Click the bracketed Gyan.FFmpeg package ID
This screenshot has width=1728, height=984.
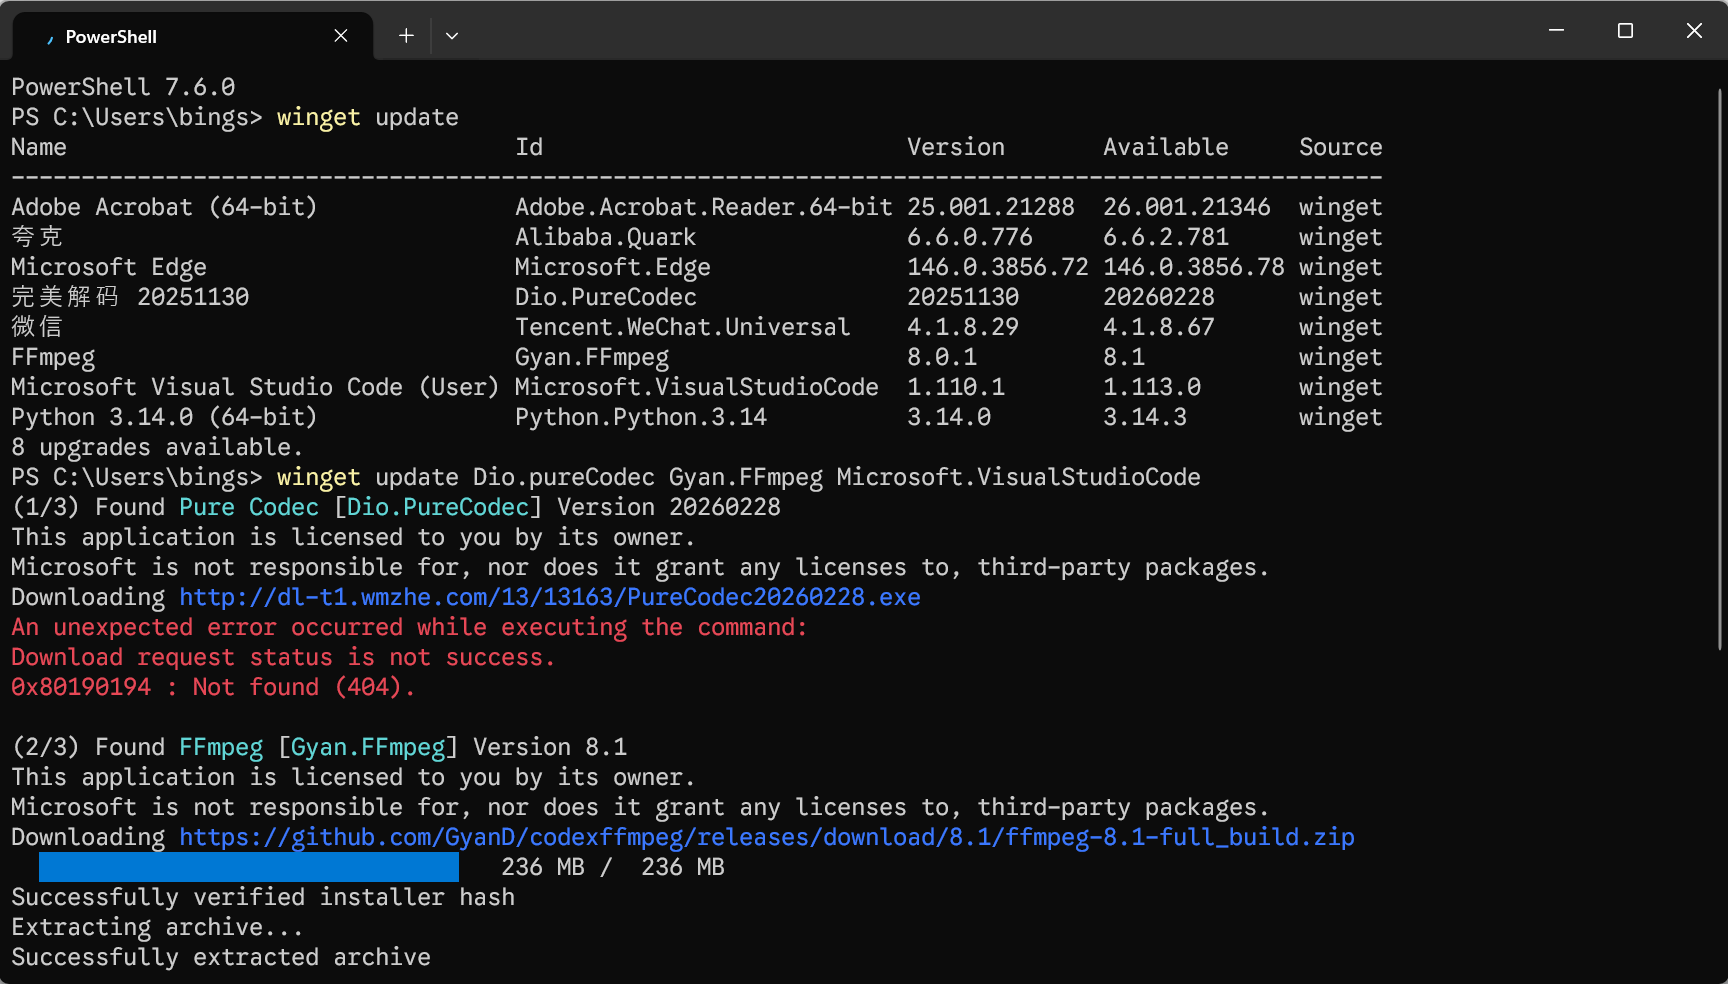[367, 747]
